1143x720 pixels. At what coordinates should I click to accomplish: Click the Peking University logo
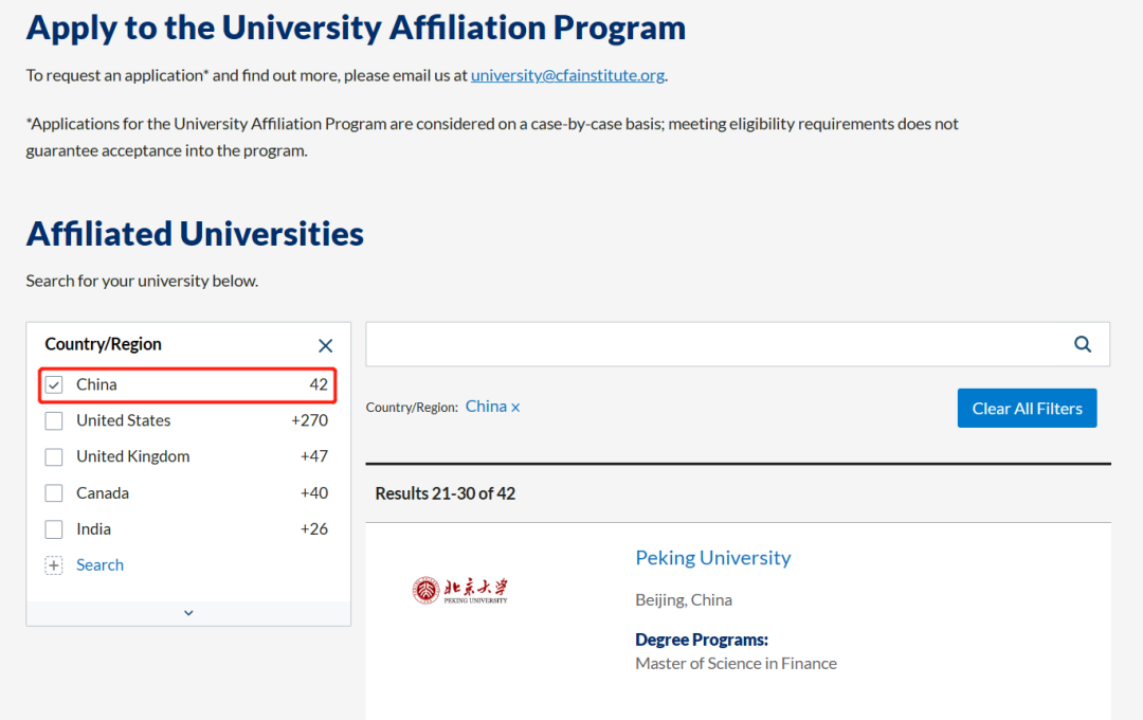coord(461,590)
